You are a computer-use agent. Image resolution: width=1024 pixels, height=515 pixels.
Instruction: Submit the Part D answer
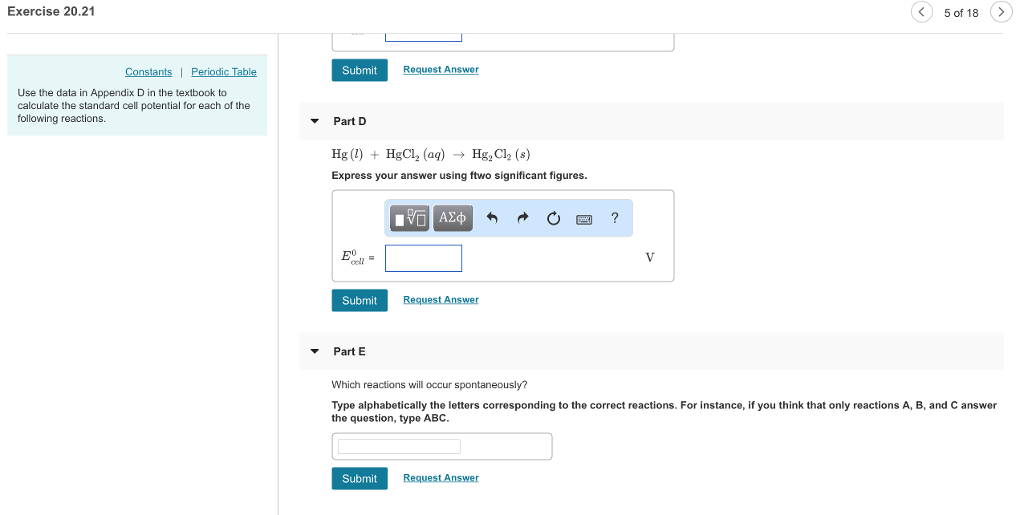point(359,300)
